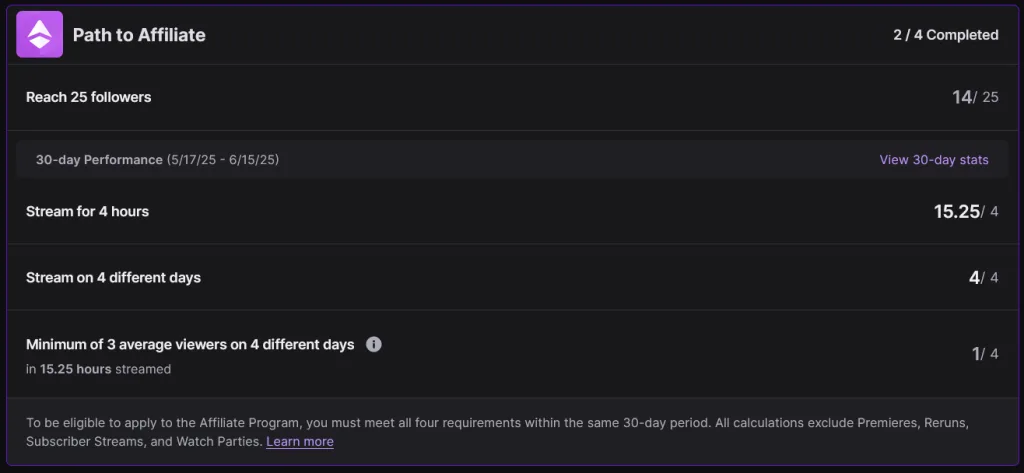Click the Stream for 4 hours requirement
1024x473 pixels.
click(x=88, y=212)
